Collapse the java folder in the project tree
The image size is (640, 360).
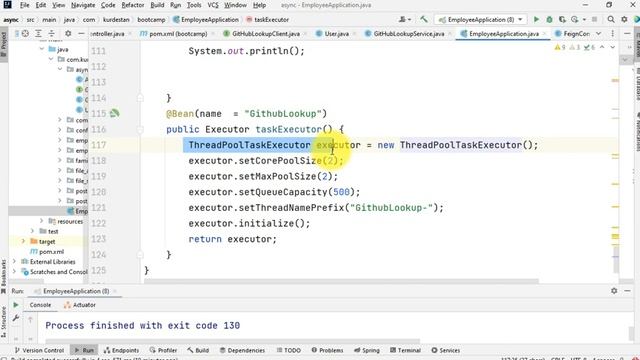(x=42, y=49)
